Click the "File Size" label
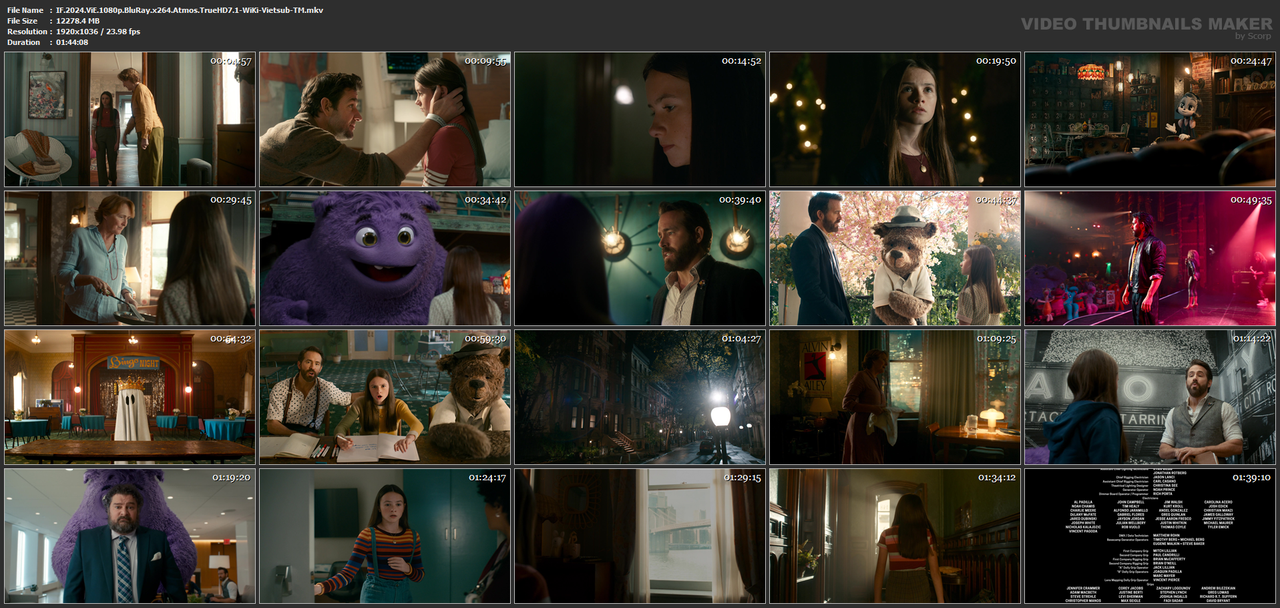The width and height of the screenshot is (1280, 608). pos(22,21)
